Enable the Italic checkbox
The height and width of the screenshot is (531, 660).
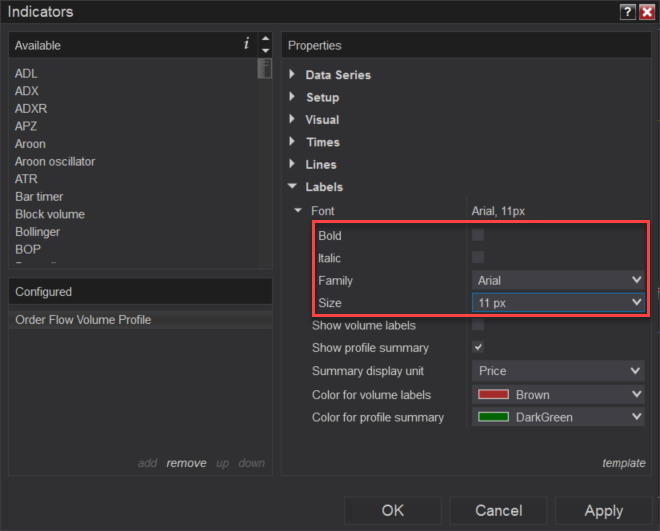[478, 258]
